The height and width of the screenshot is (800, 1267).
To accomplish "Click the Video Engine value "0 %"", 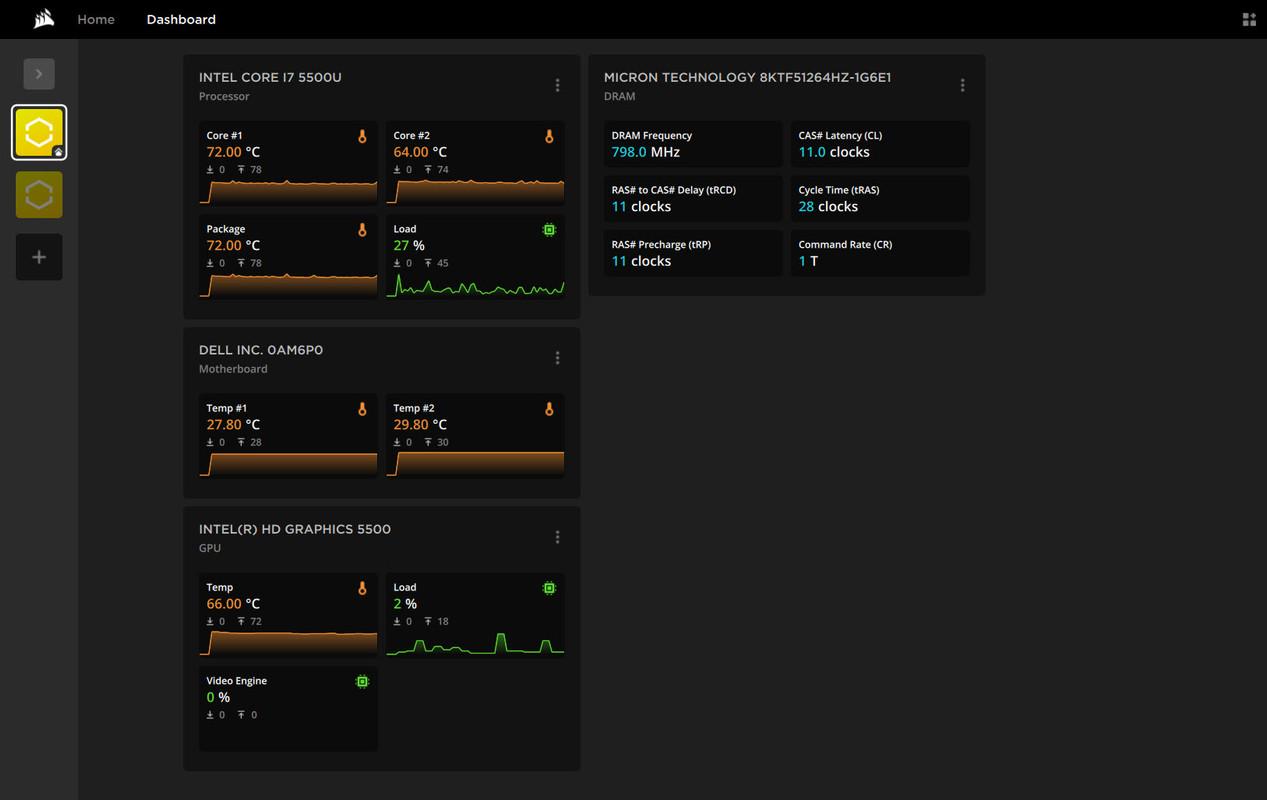I will (218, 698).
